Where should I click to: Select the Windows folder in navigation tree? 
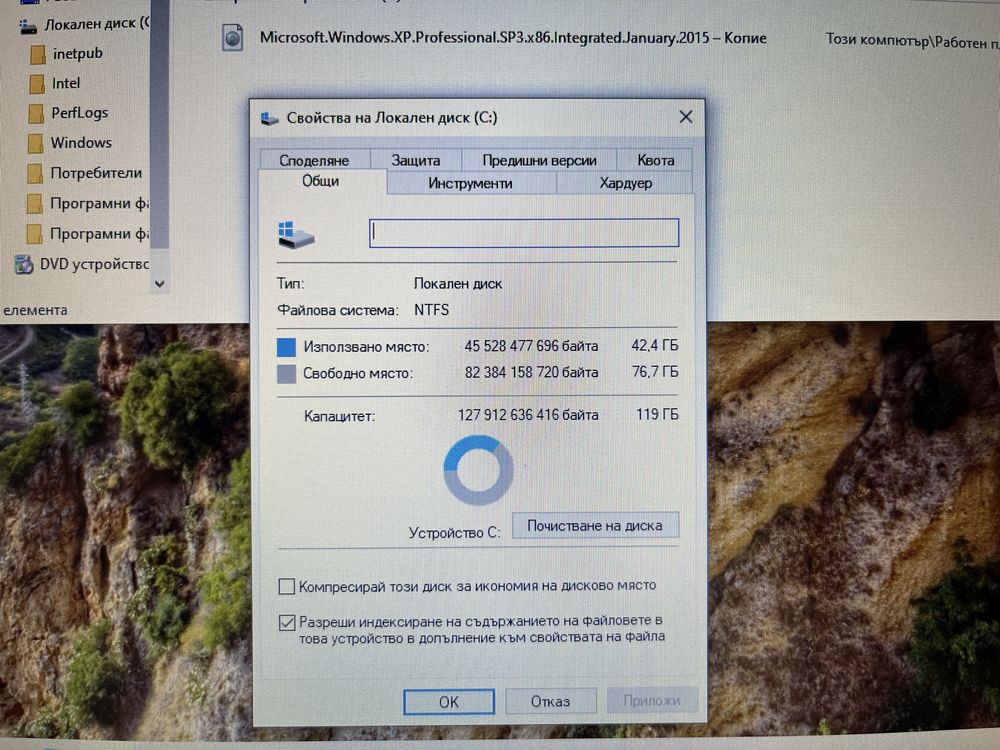pyautogui.click(x=81, y=143)
